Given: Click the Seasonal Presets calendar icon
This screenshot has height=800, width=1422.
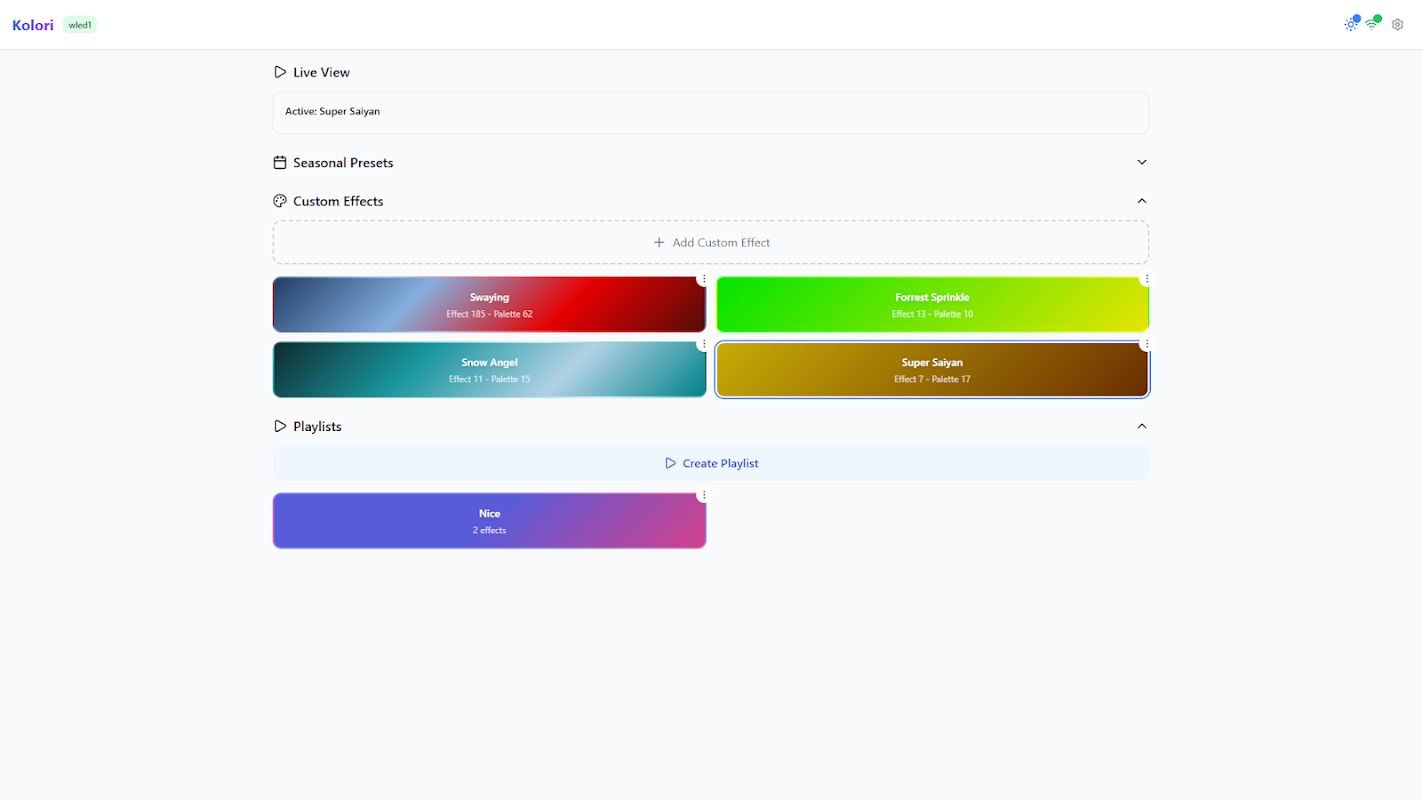Looking at the screenshot, I should coord(280,162).
